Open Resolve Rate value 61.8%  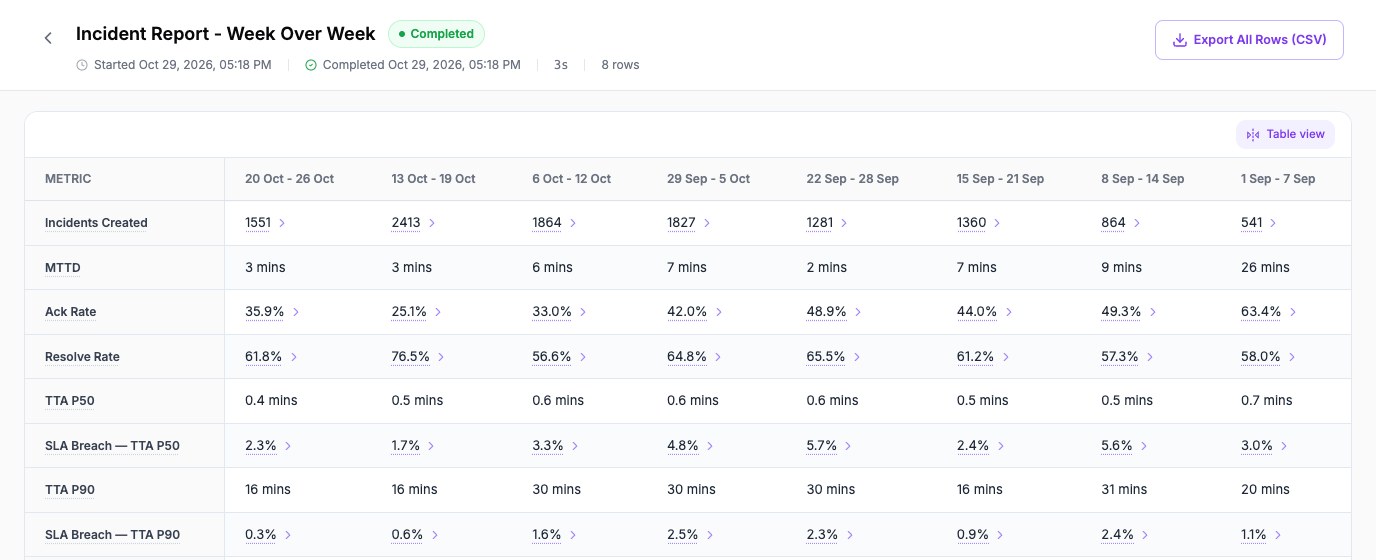point(264,357)
